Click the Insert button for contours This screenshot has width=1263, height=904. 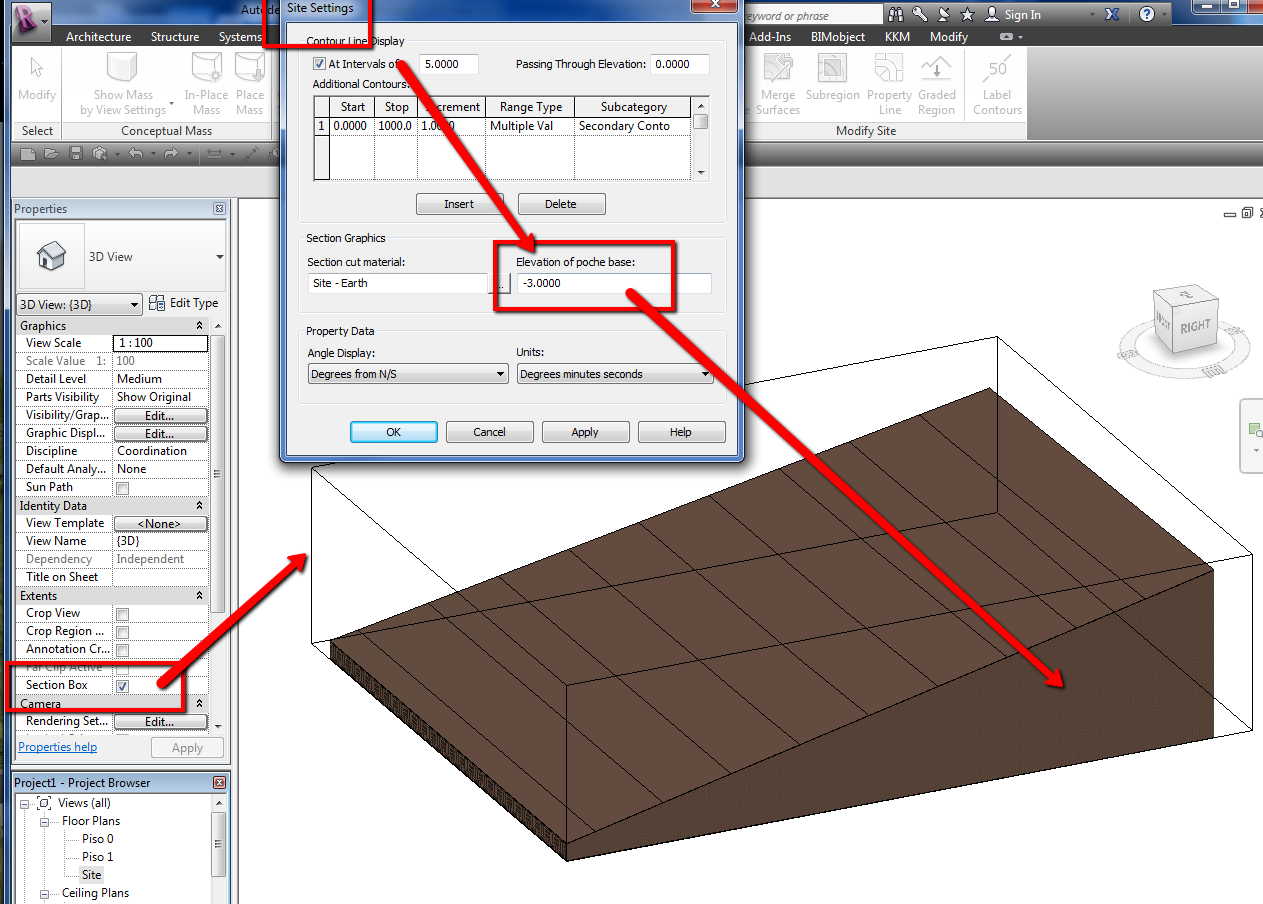coord(459,204)
